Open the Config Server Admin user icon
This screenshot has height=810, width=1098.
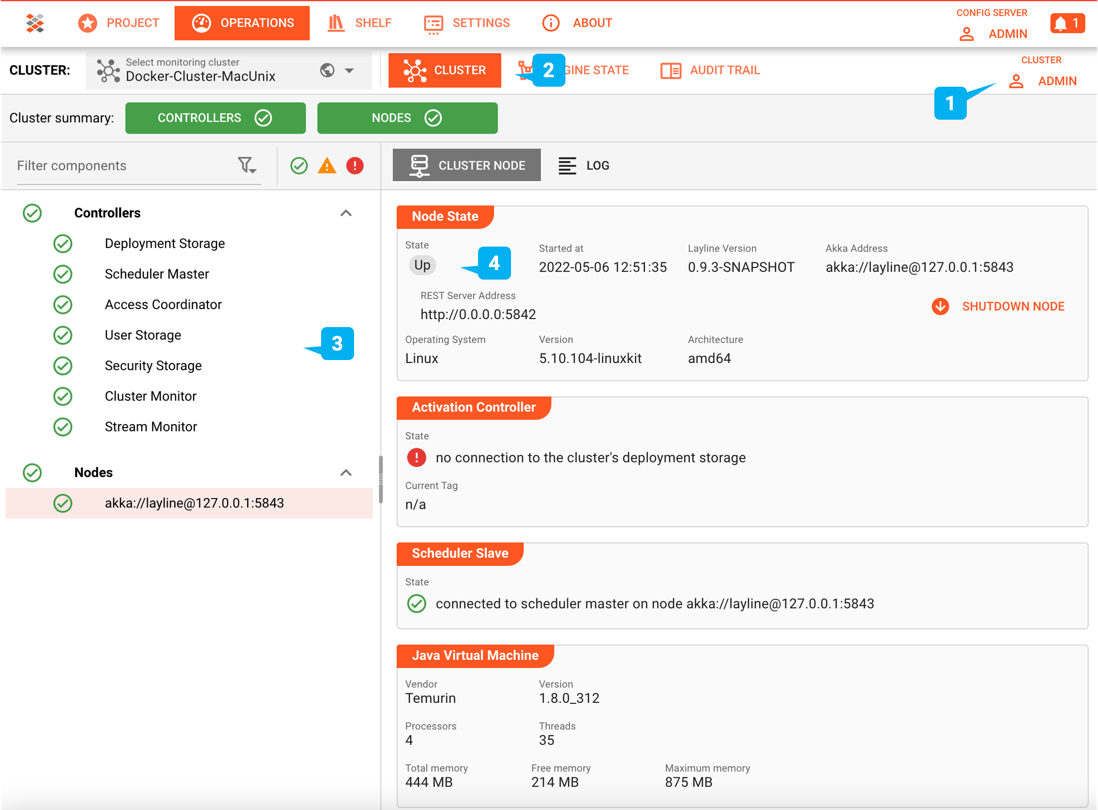(966, 34)
